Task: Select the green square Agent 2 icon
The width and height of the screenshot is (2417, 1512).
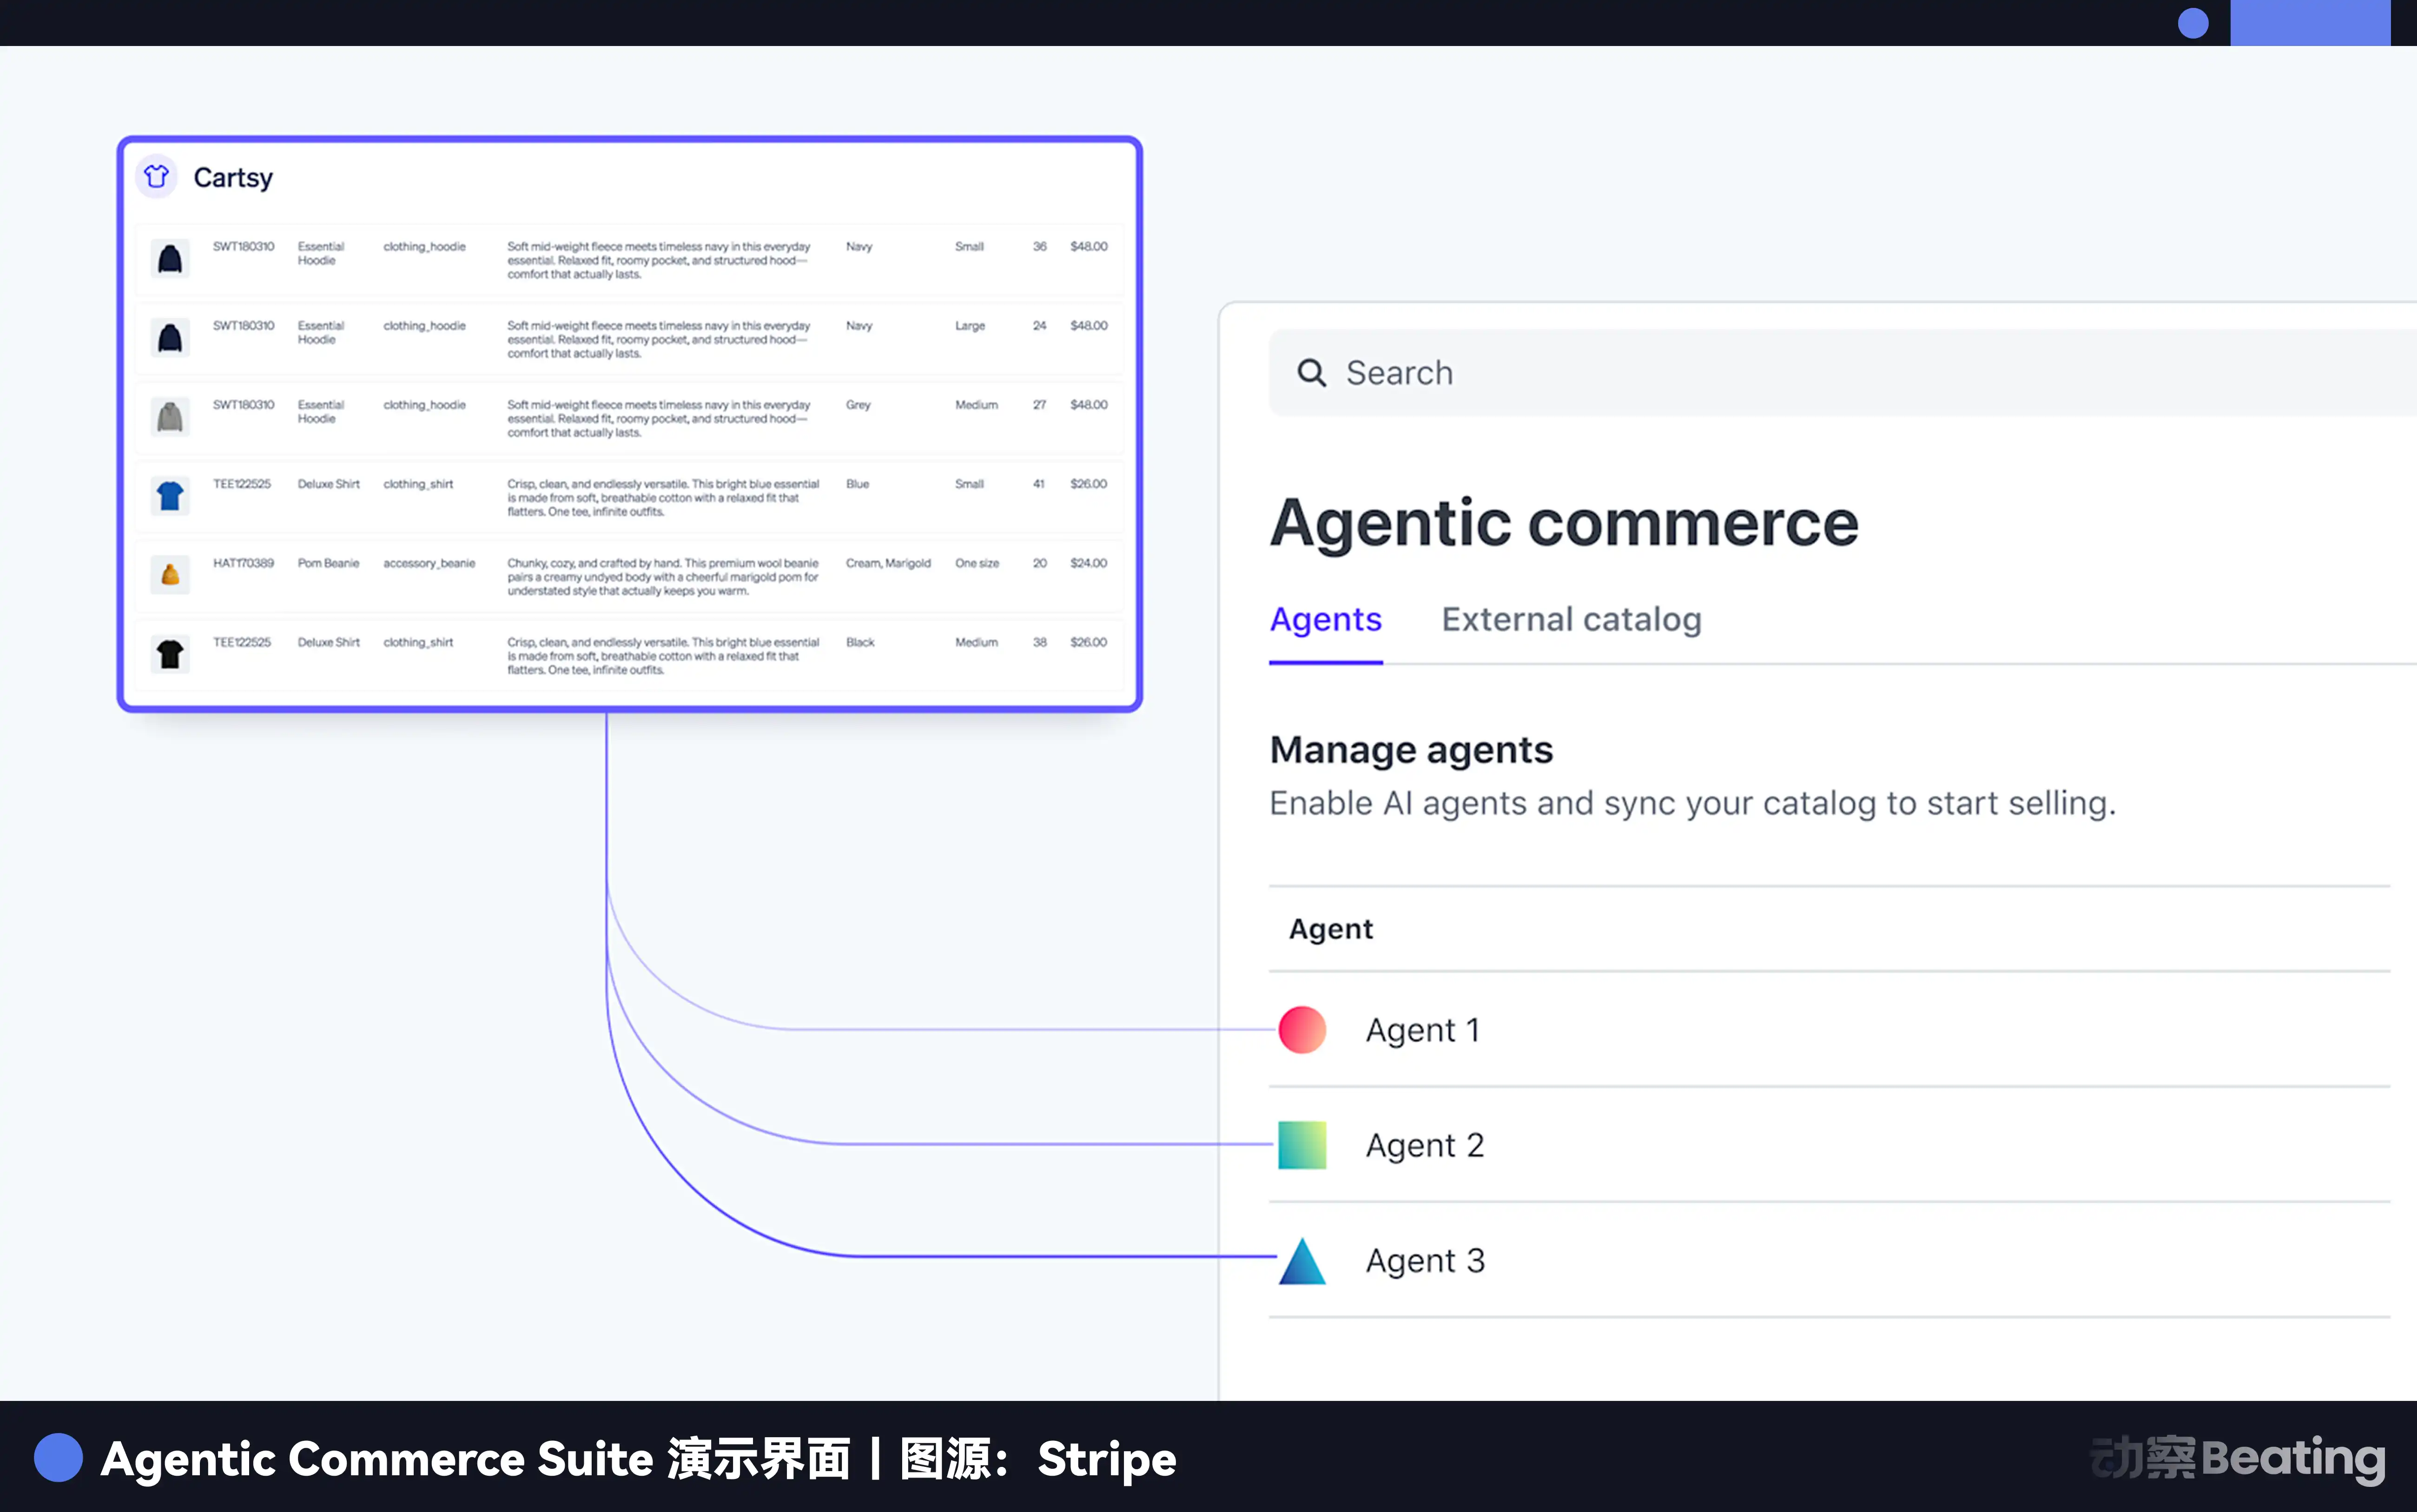Action: click(1302, 1145)
